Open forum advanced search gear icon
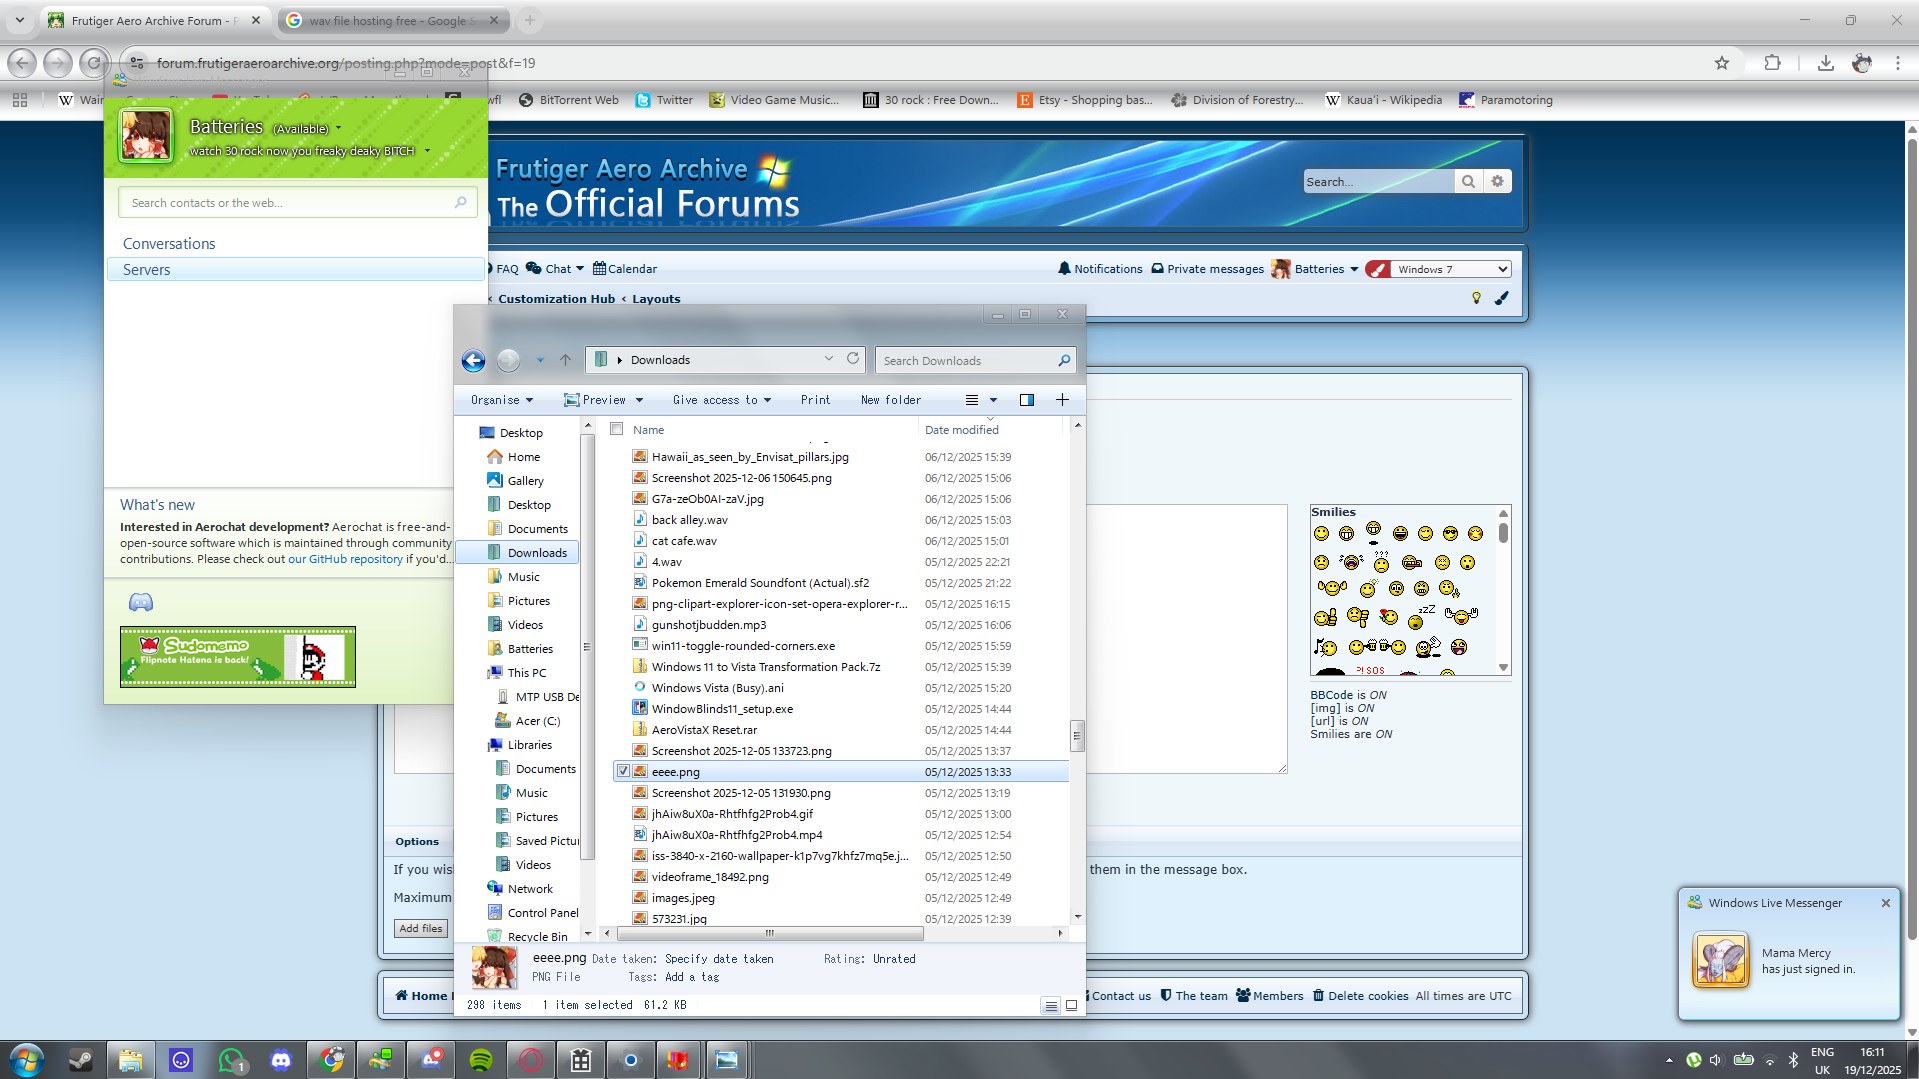Image resolution: width=1919 pixels, height=1079 pixels. point(1497,181)
